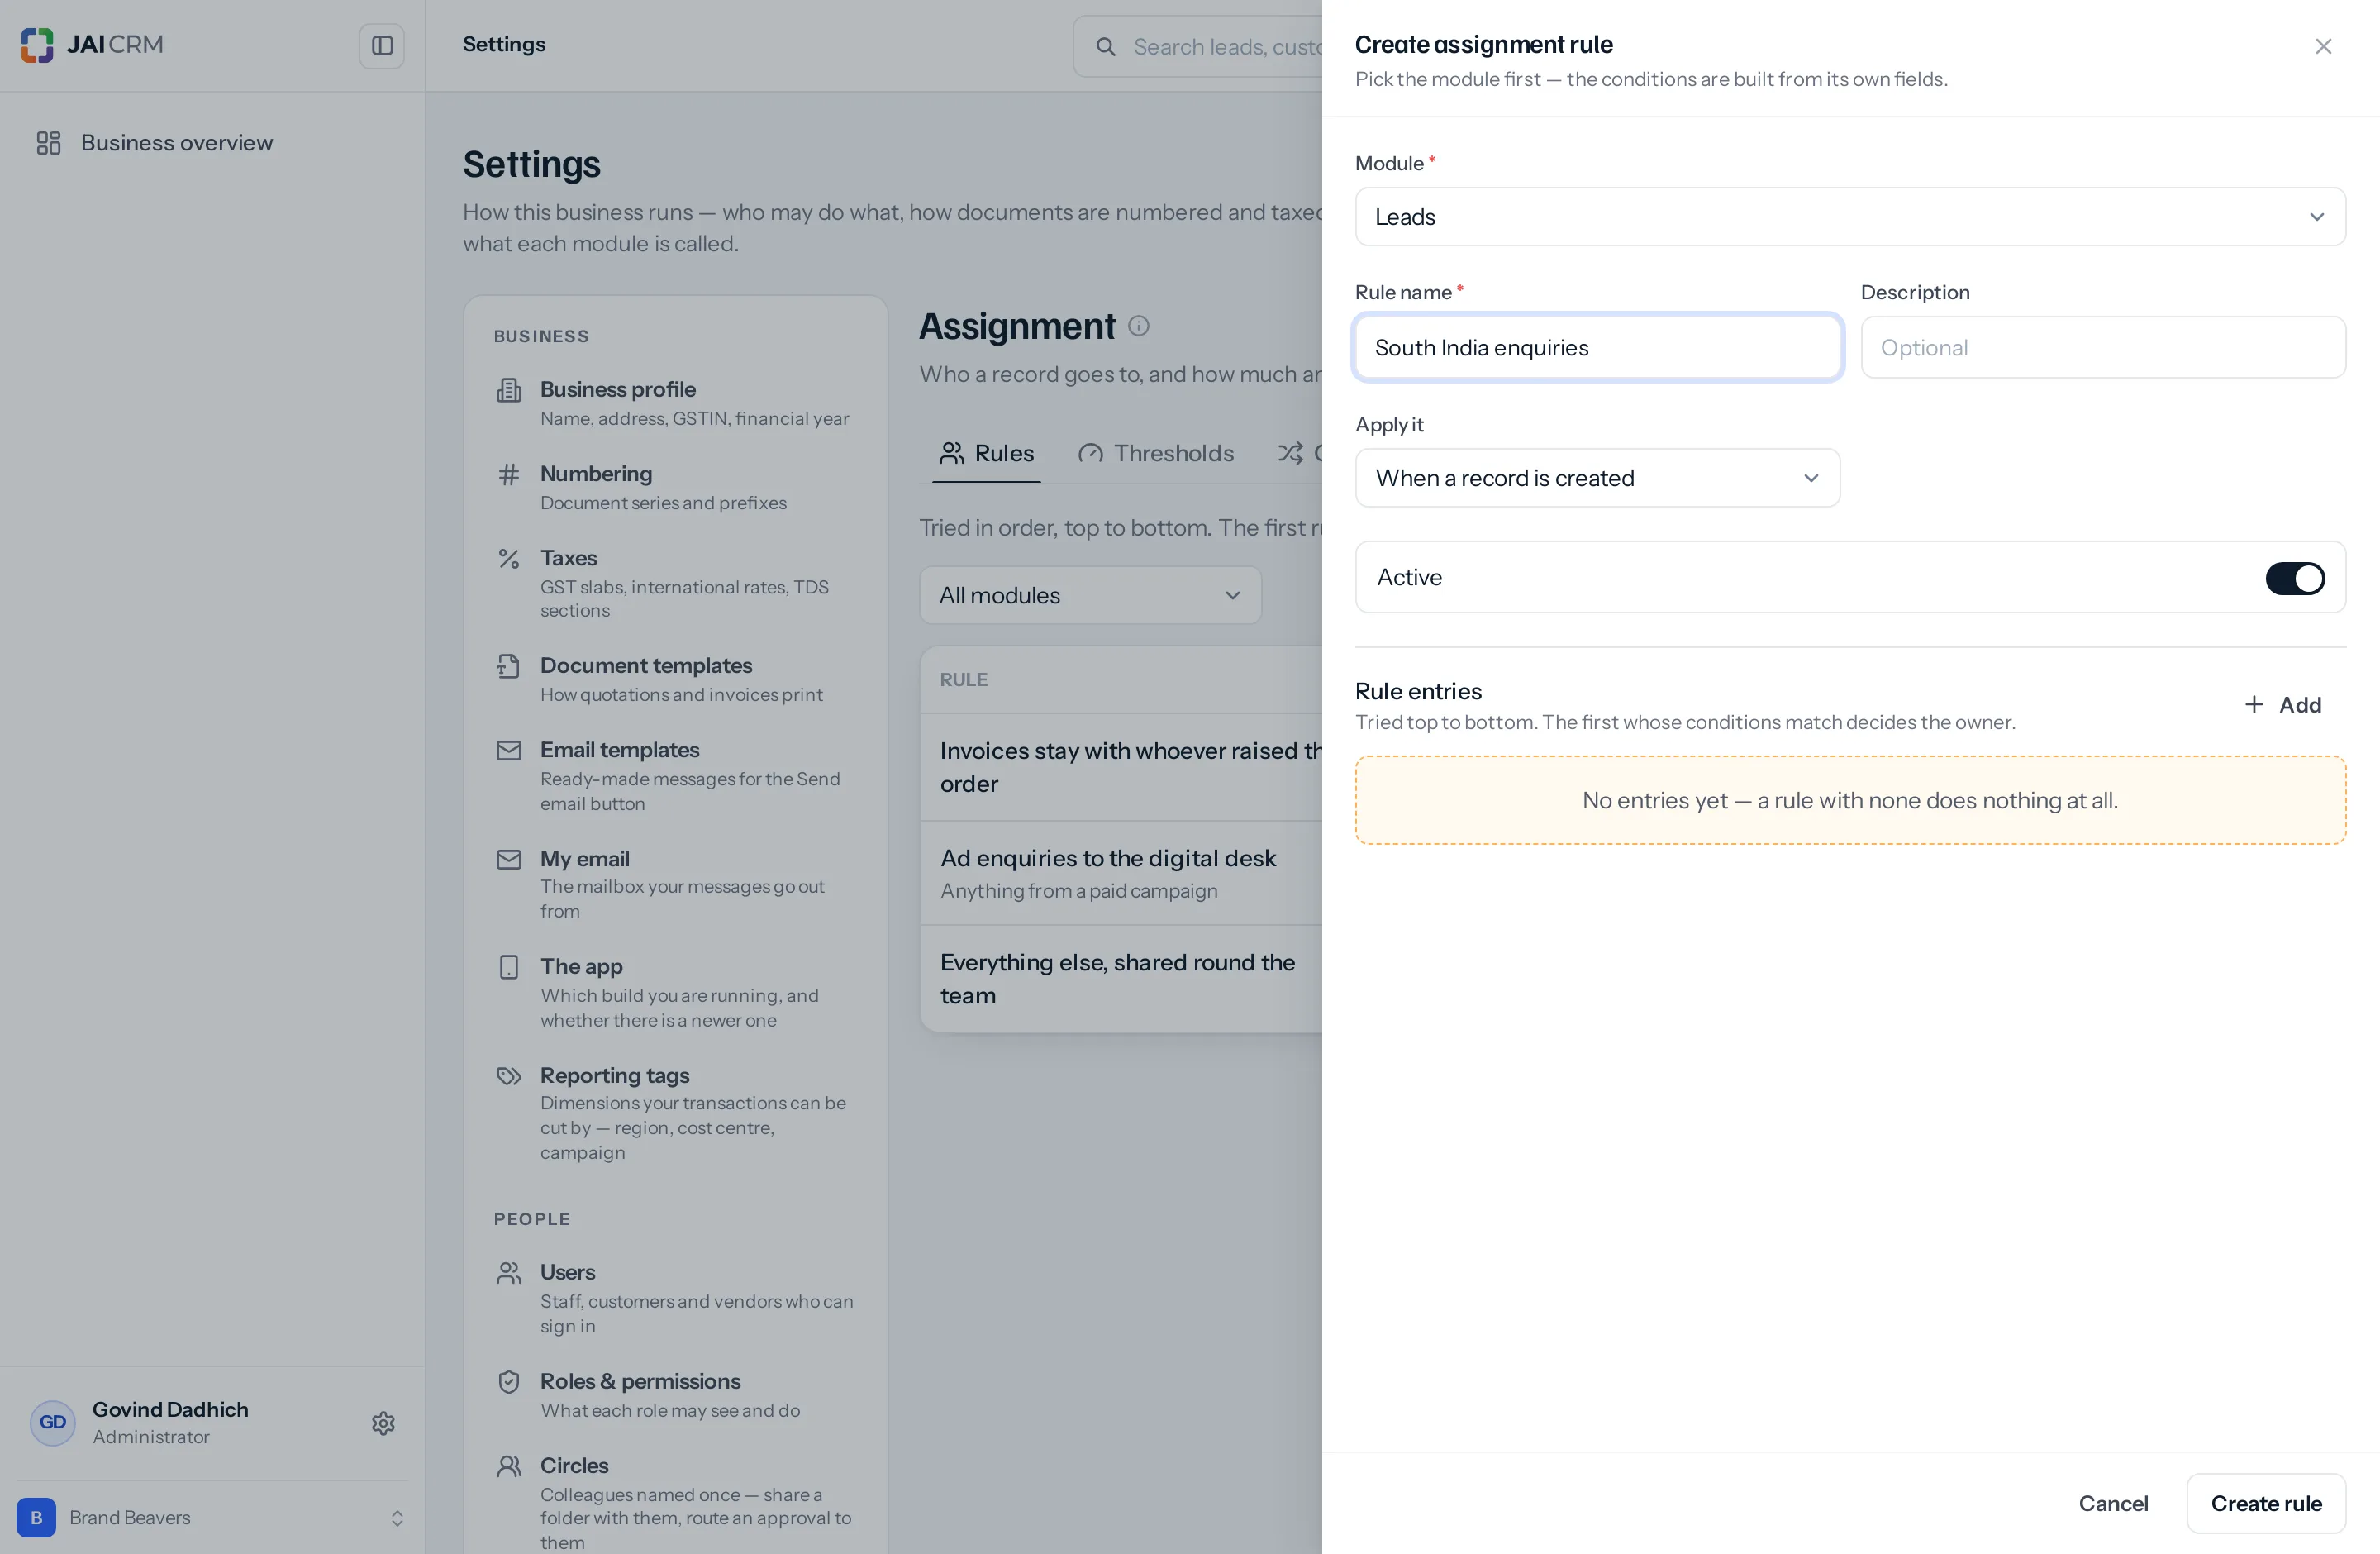
Task: Add a new rule entry
Action: point(2282,705)
